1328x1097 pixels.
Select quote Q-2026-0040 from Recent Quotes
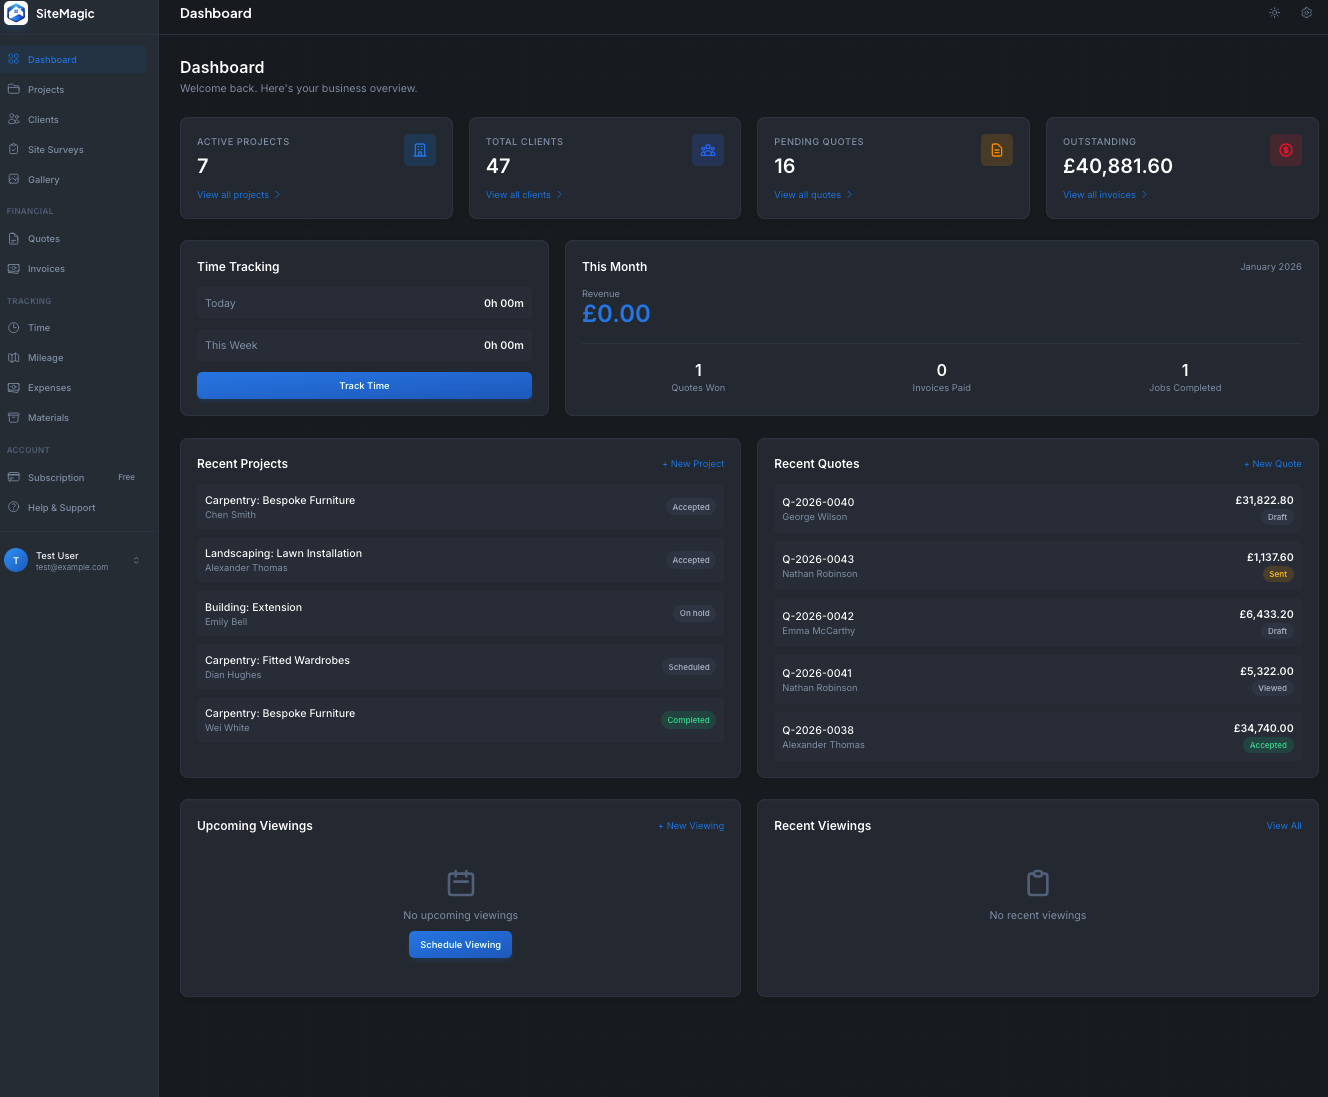[x=1037, y=508]
